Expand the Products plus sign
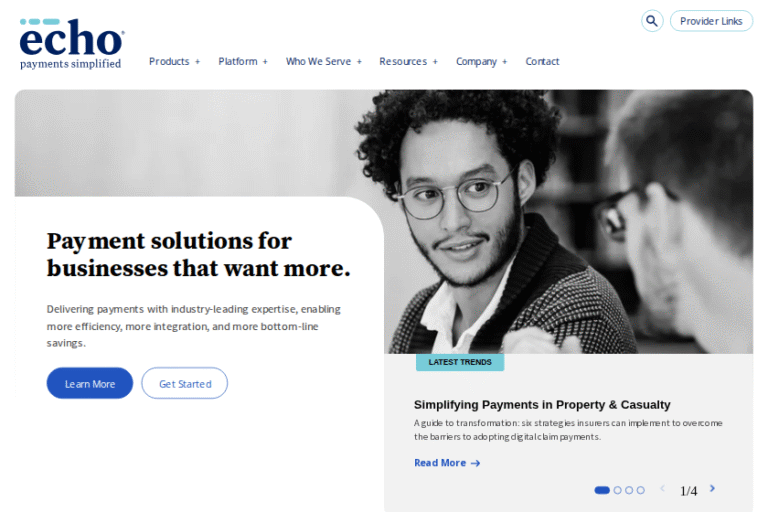 click(x=197, y=62)
